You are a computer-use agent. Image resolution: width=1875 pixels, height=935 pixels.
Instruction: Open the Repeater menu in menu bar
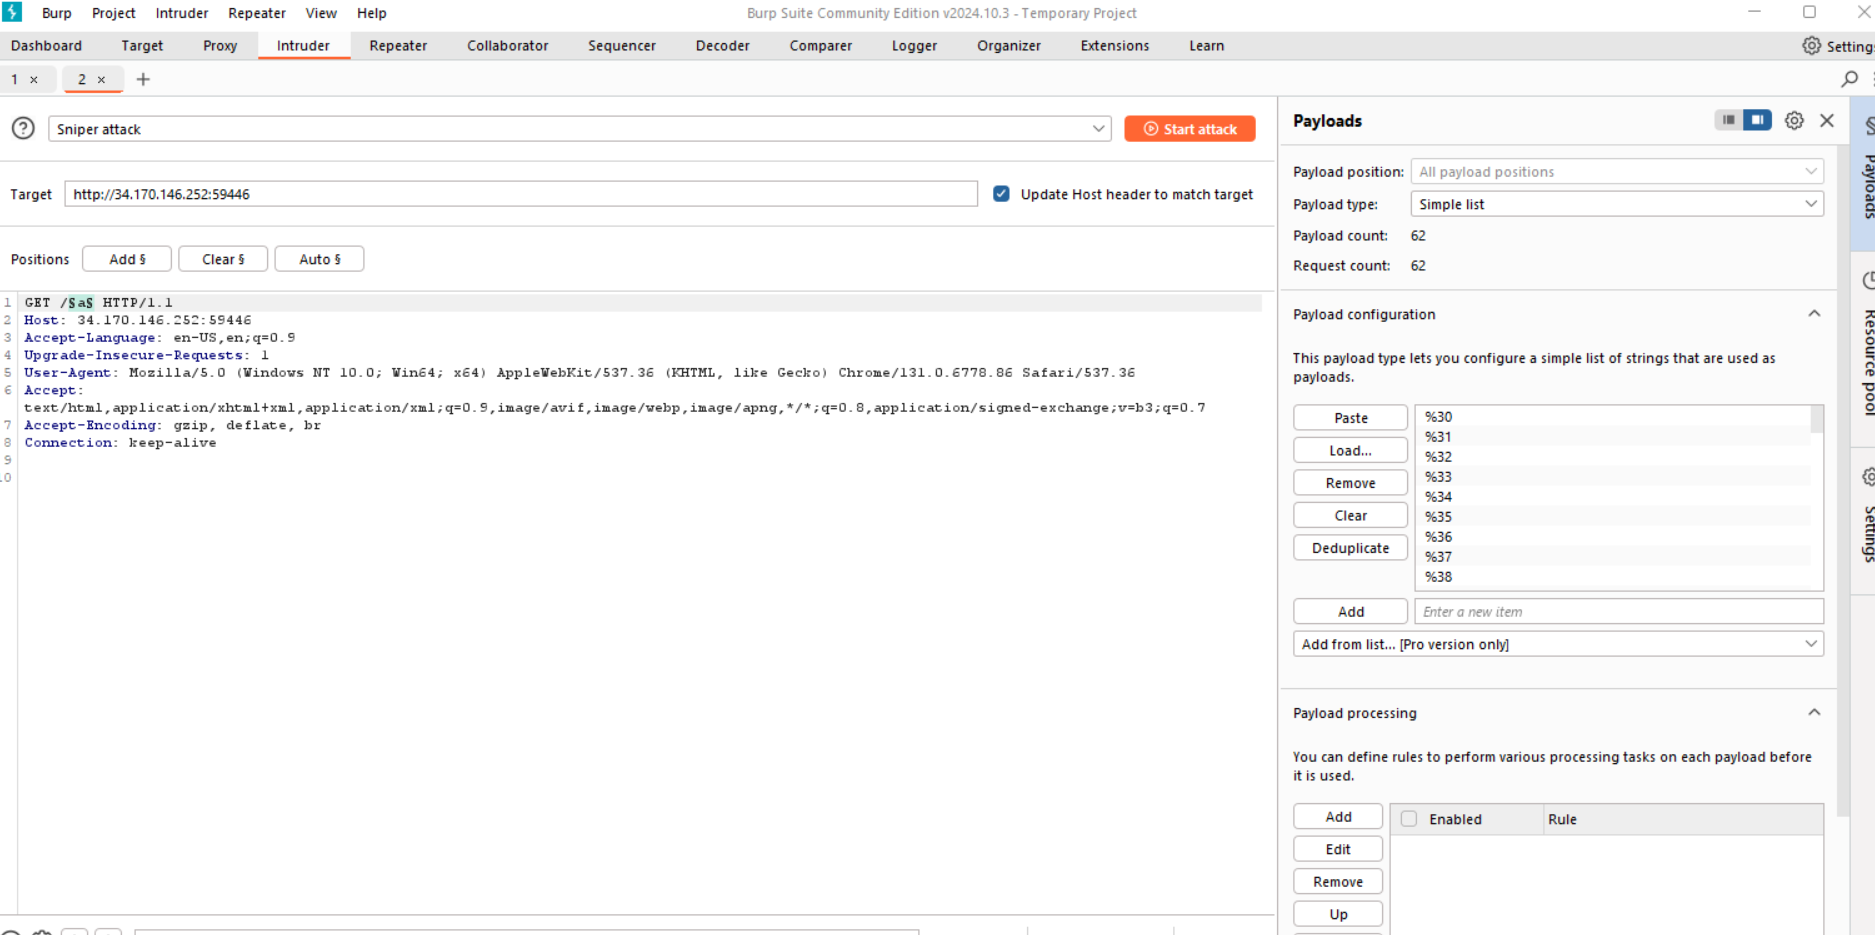[257, 13]
